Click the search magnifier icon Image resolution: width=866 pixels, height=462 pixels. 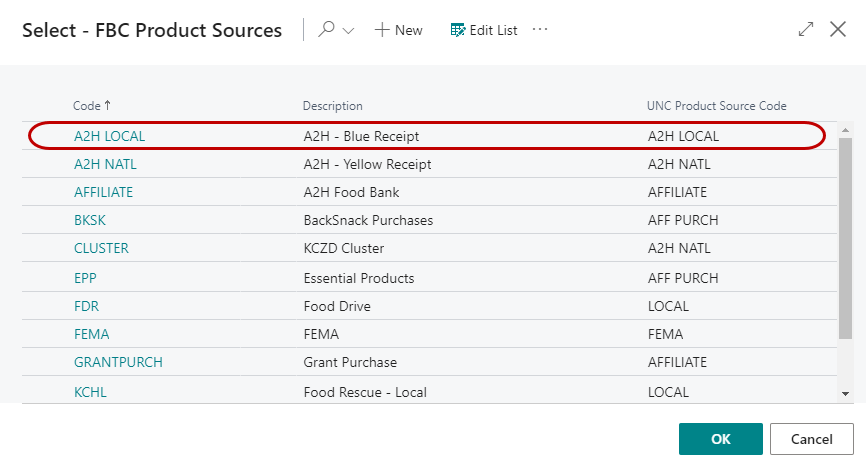pyautogui.click(x=326, y=30)
